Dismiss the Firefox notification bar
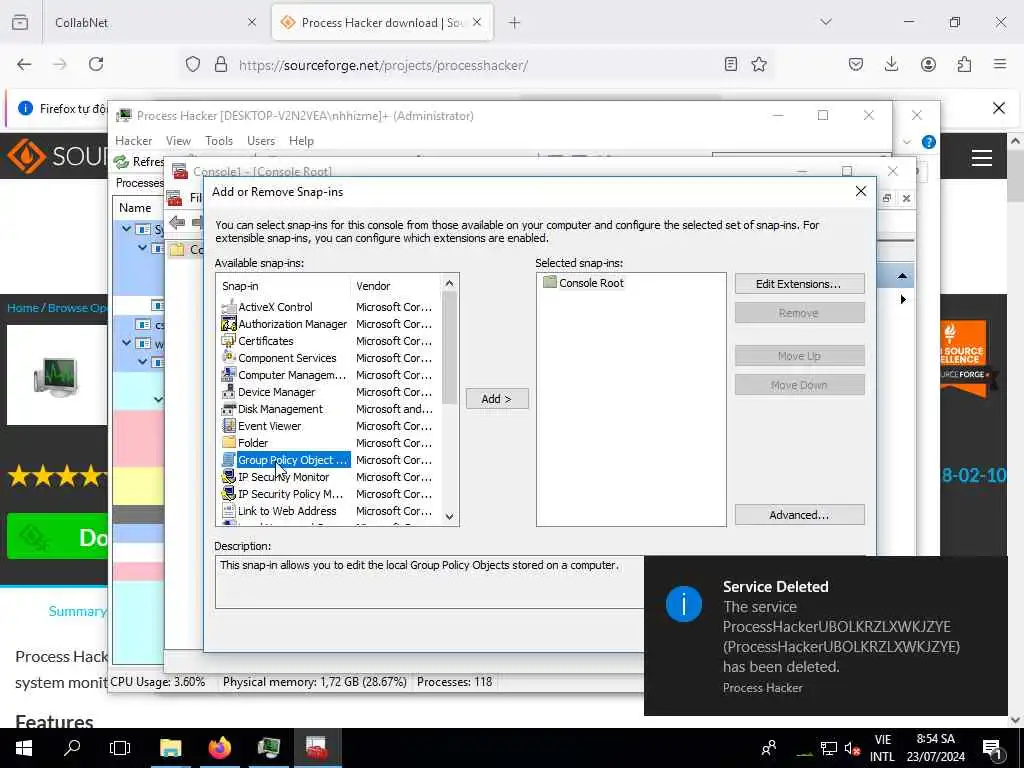1024x768 pixels. 999,108
